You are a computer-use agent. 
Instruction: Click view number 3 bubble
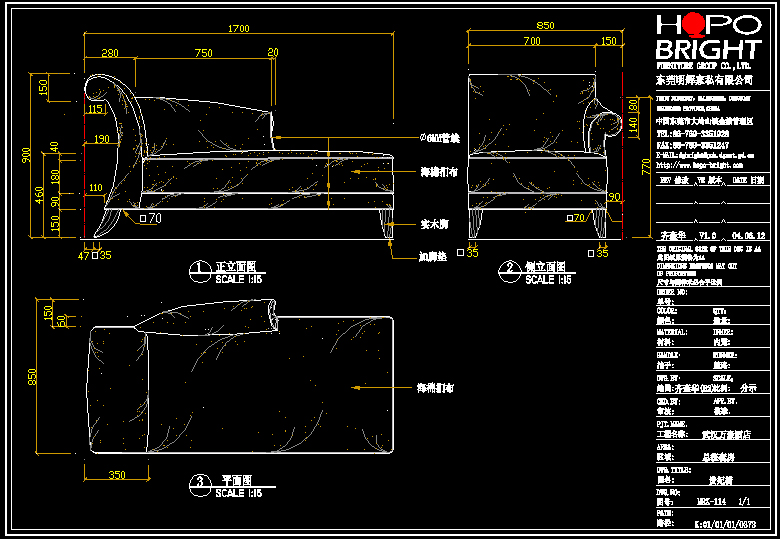[x=200, y=485]
